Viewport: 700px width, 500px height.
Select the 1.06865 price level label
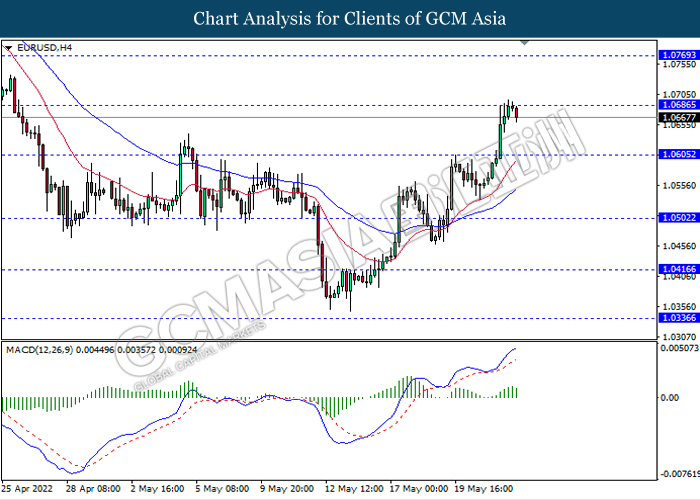(x=679, y=105)
